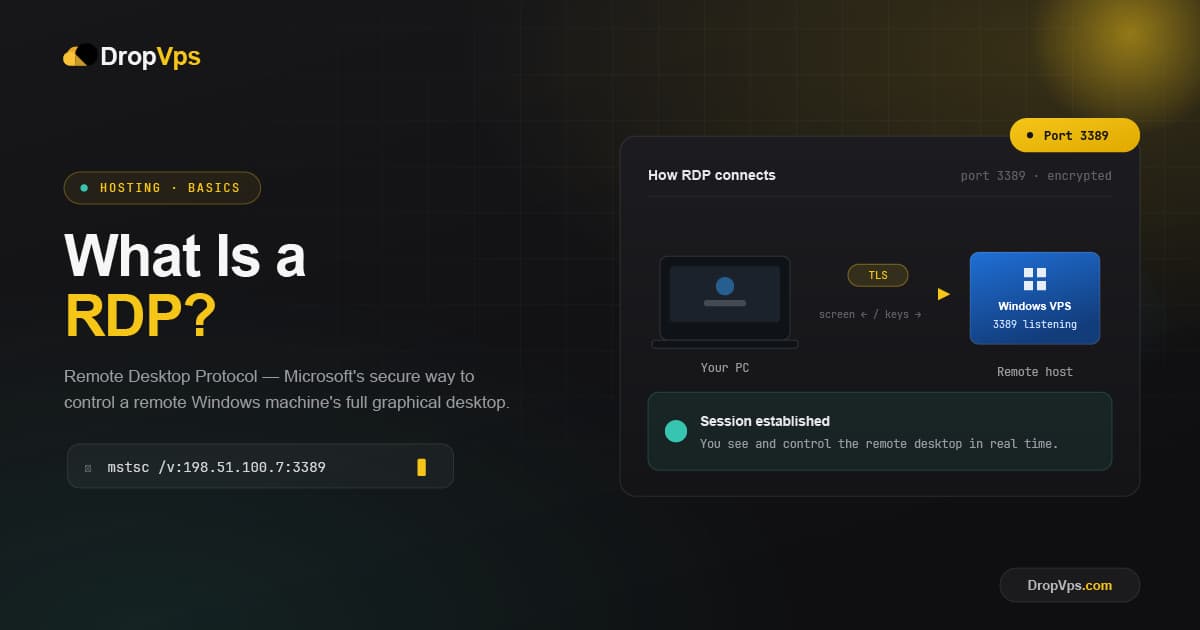The height and width of the screenshot is (630, 1200).
Task: Click the yellow Port 3389 badge
Action: [1074, 135]
